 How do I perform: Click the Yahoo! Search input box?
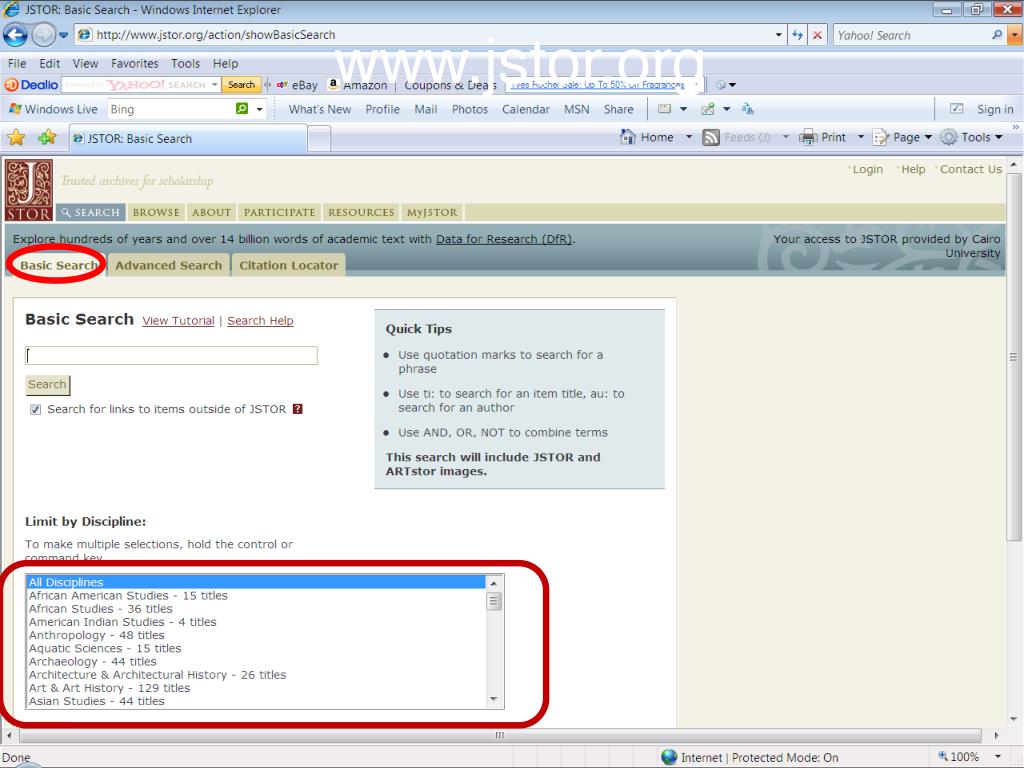(x=912, y=35)
